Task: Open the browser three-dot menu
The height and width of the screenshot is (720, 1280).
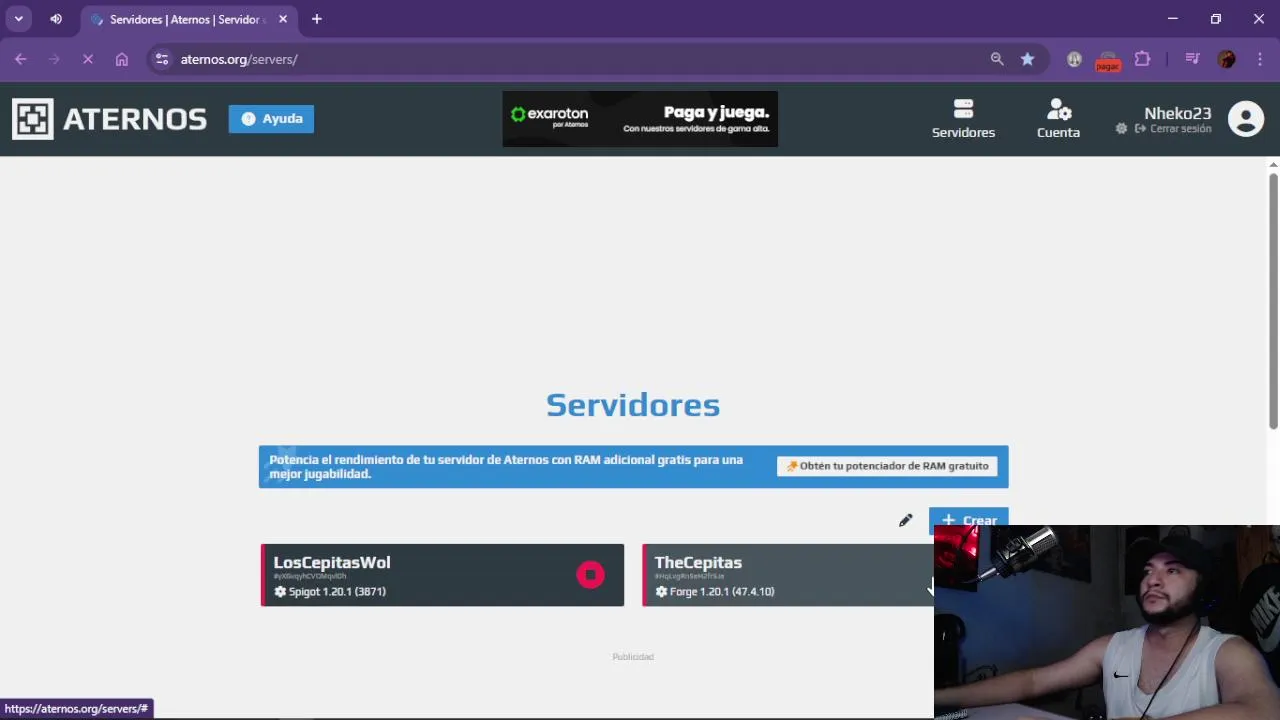Action: [x=1260, y=59]
